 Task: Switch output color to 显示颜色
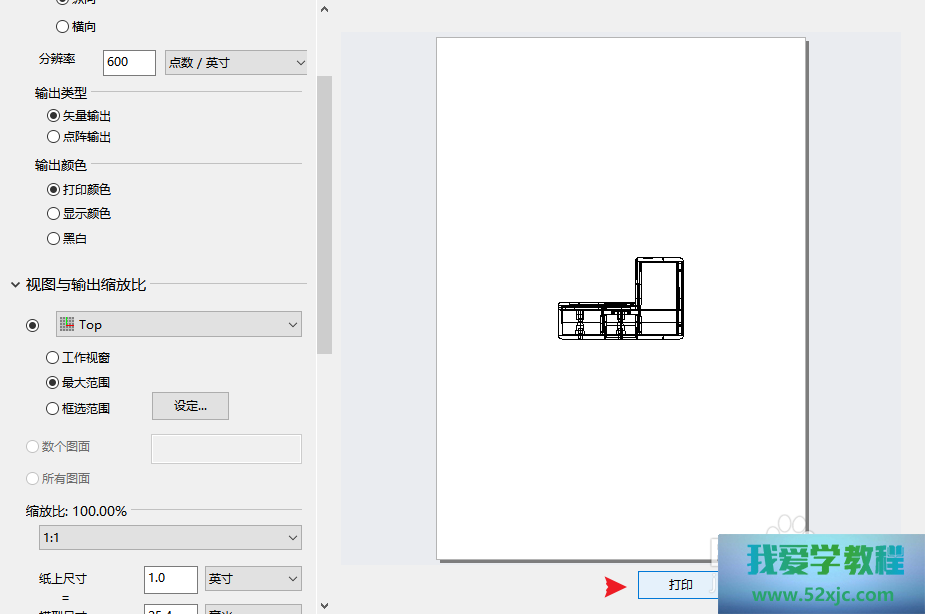54,213
